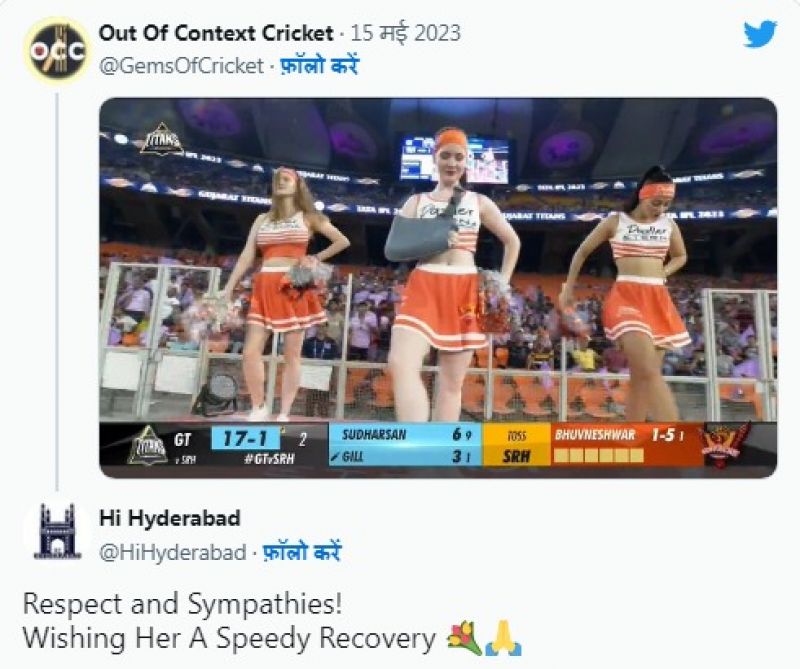The image size is (800, 669).
Task: Open Out Of Context Cricket profile avatar
Action: [x=58, y=50]
